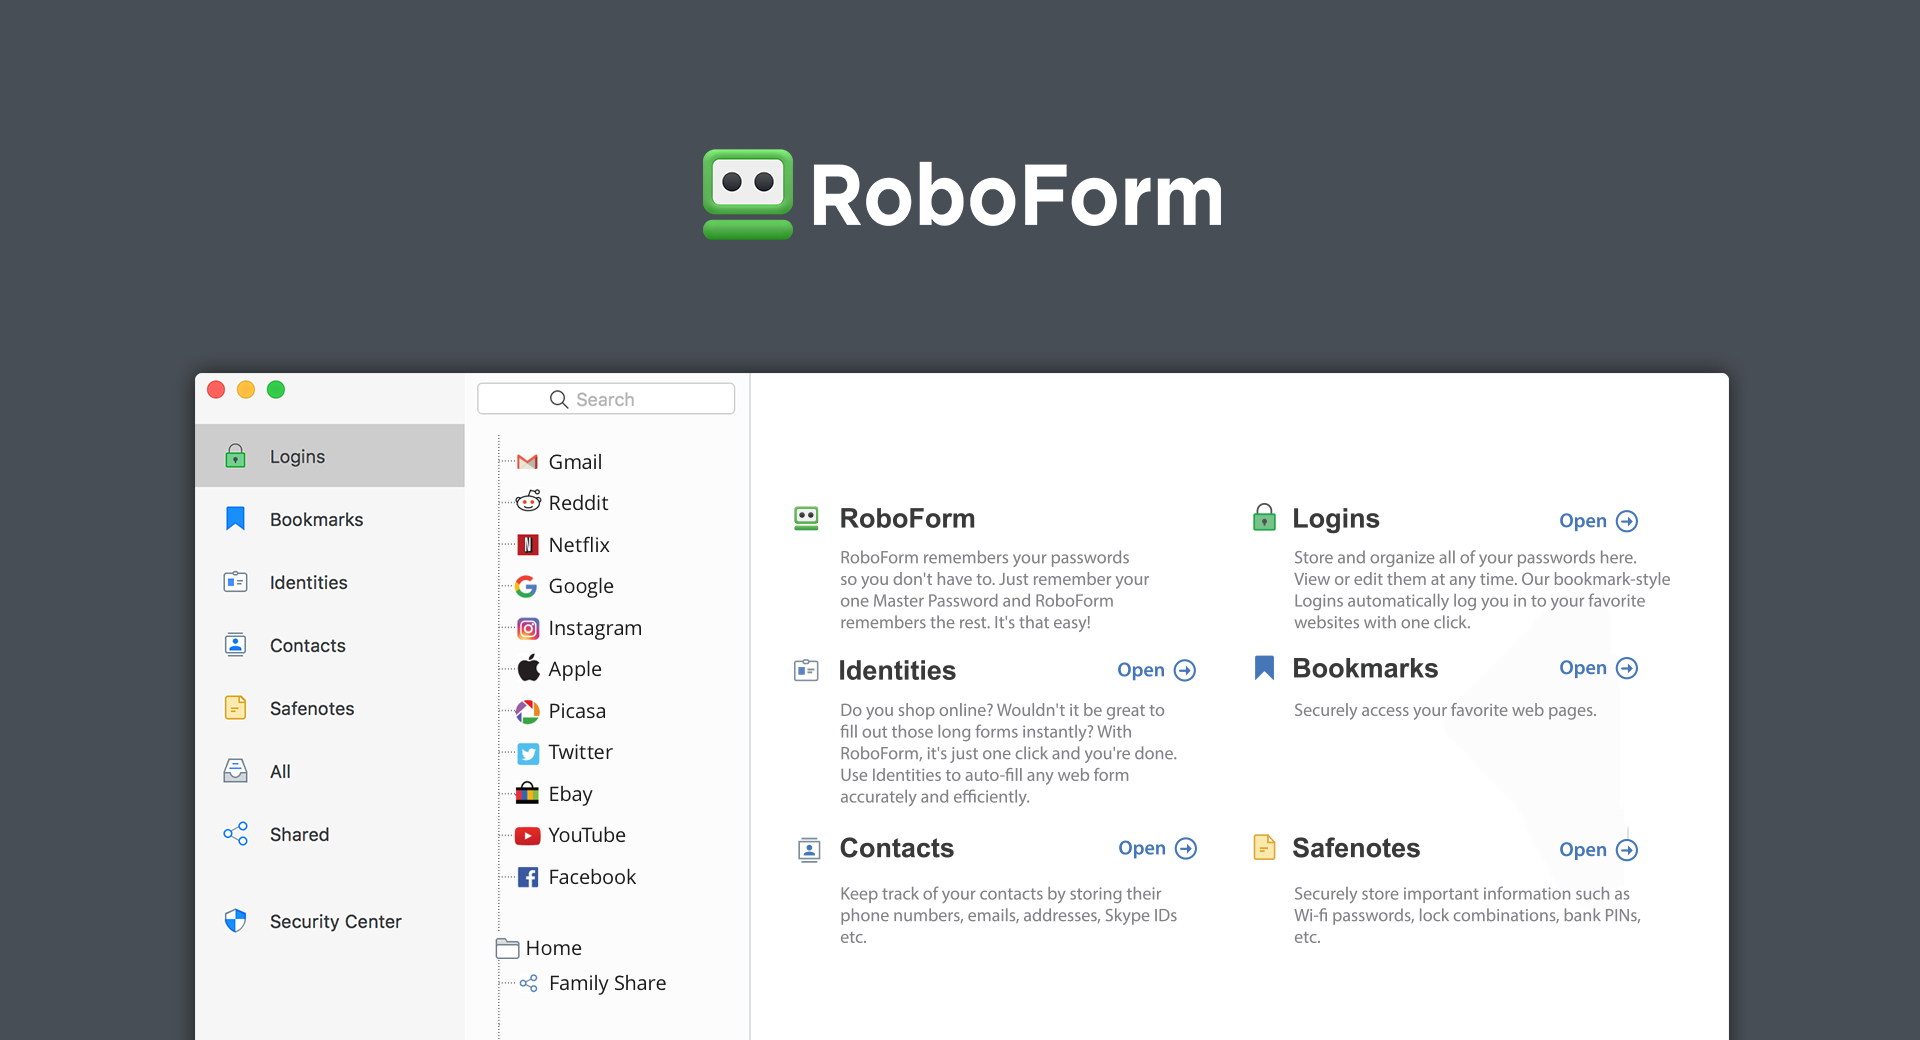The image size is (1920, 1040).
Task: Switch to the Bookmarks section
Action: 316,518
